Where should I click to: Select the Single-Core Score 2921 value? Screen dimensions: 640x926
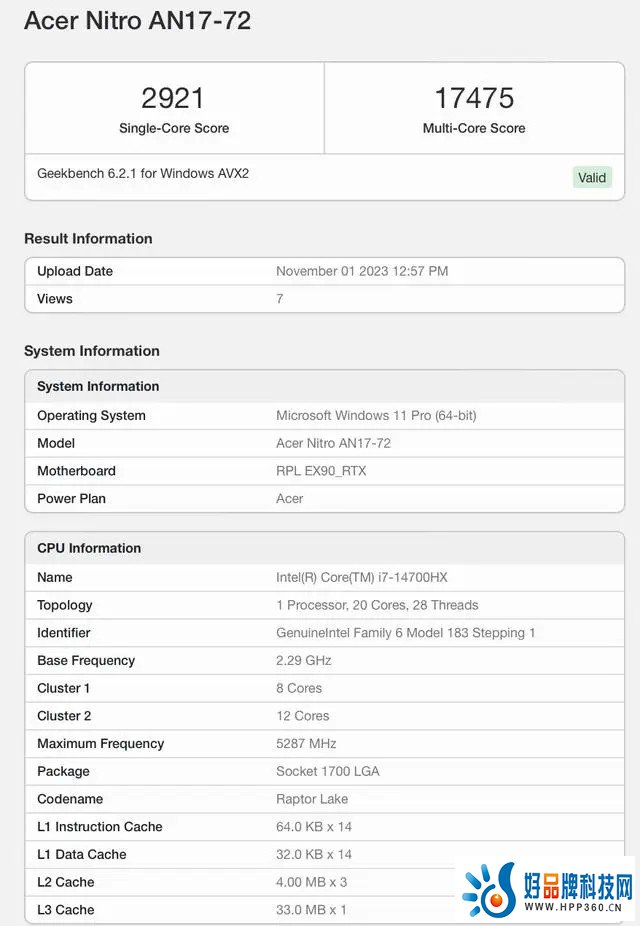click(173, 98)
